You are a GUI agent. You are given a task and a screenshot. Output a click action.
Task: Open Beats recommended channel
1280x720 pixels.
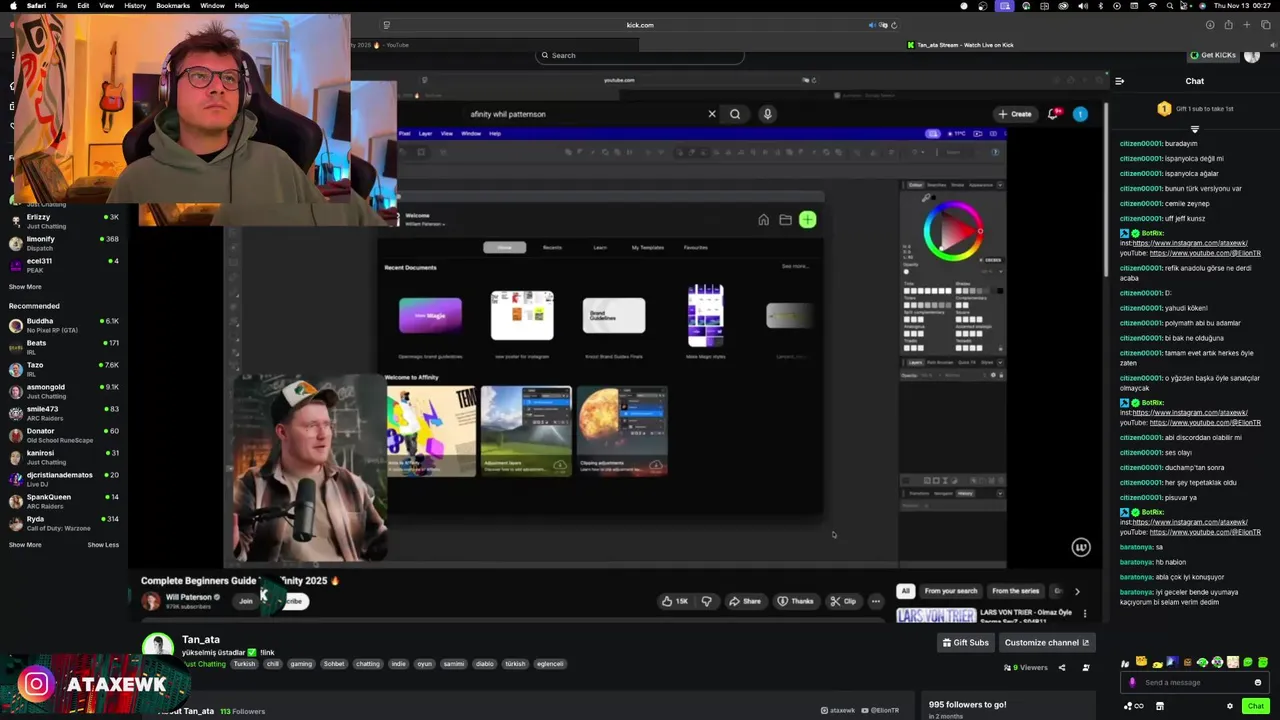tap(64, 347)
